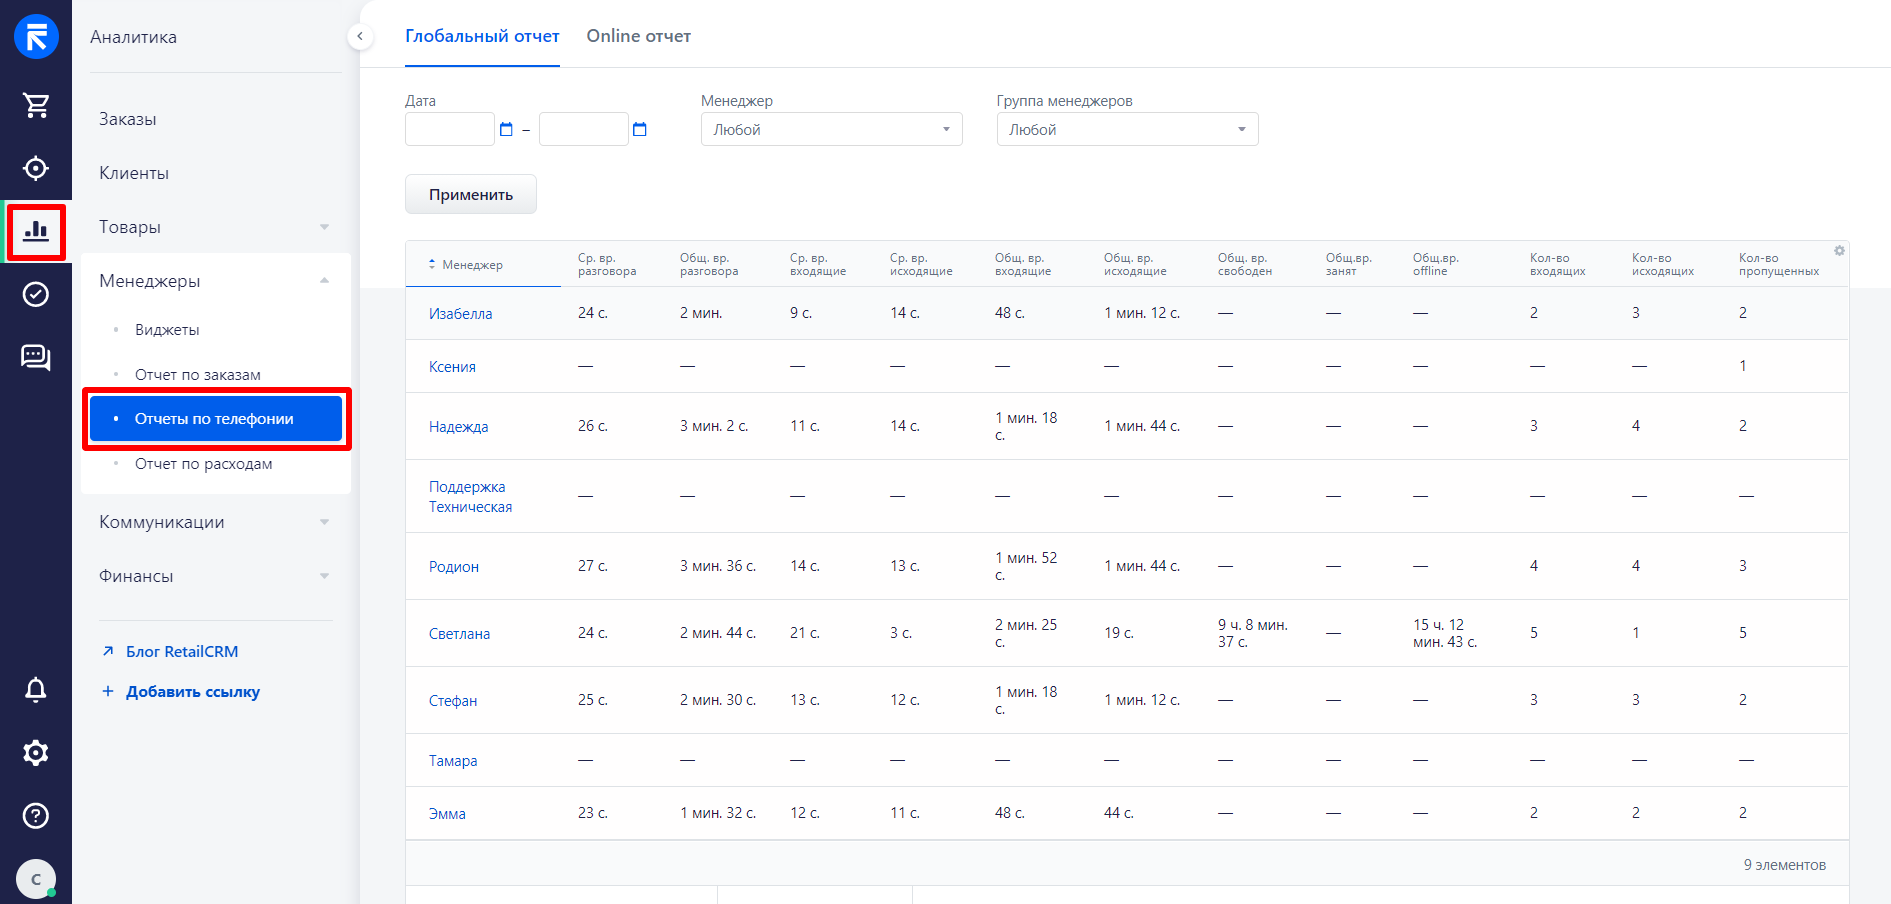1891x904 pixels.
Task: Click the table settings gear icon
Action: pos(1839,251)
